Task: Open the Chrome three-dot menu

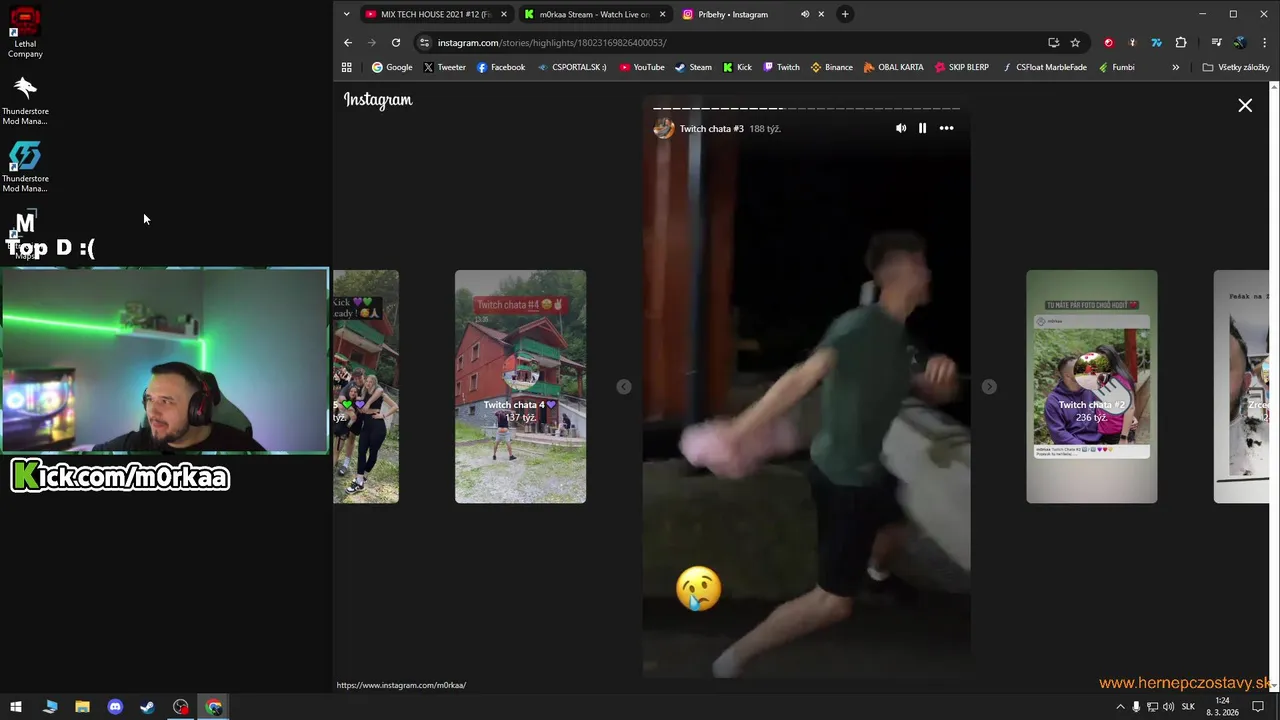Action: [1264, 42]
